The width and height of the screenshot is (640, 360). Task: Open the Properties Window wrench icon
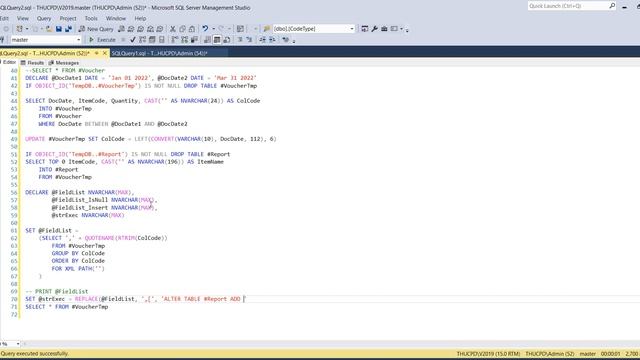coord(374,29)
